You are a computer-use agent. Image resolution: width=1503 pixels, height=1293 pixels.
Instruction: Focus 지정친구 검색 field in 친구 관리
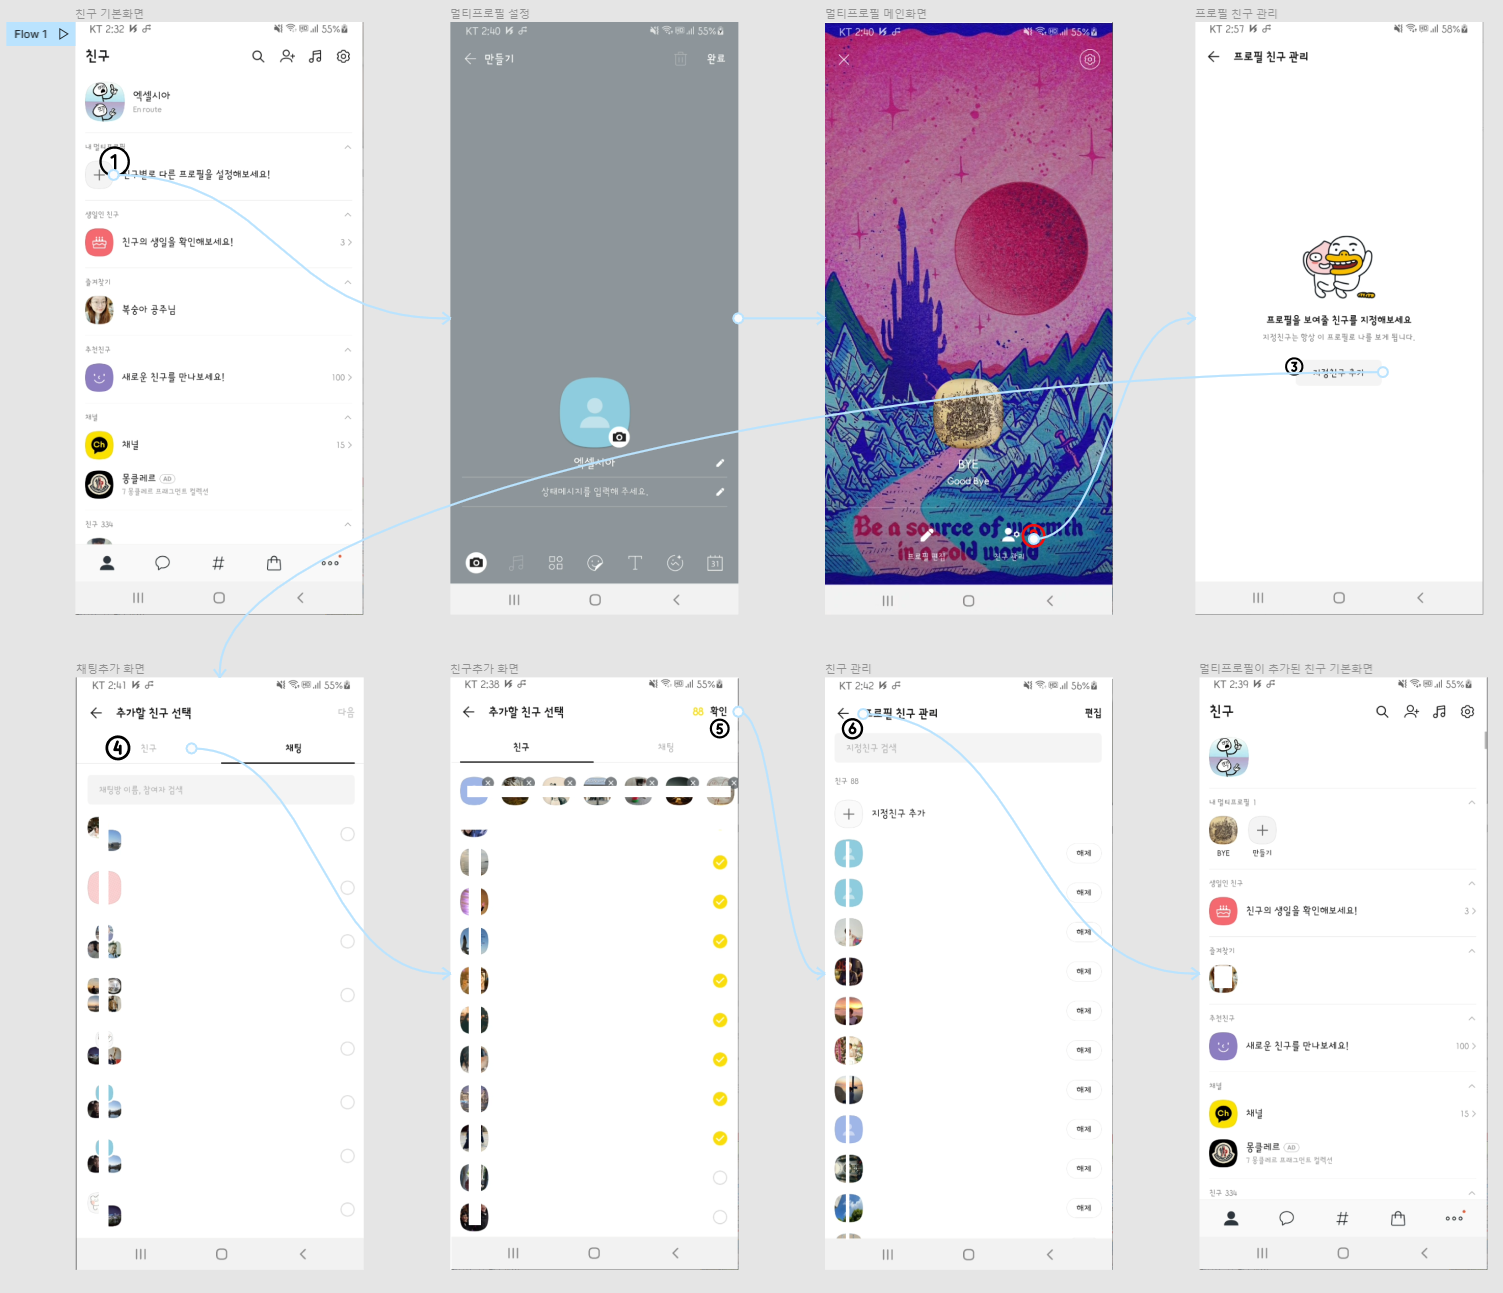[968, 748]
